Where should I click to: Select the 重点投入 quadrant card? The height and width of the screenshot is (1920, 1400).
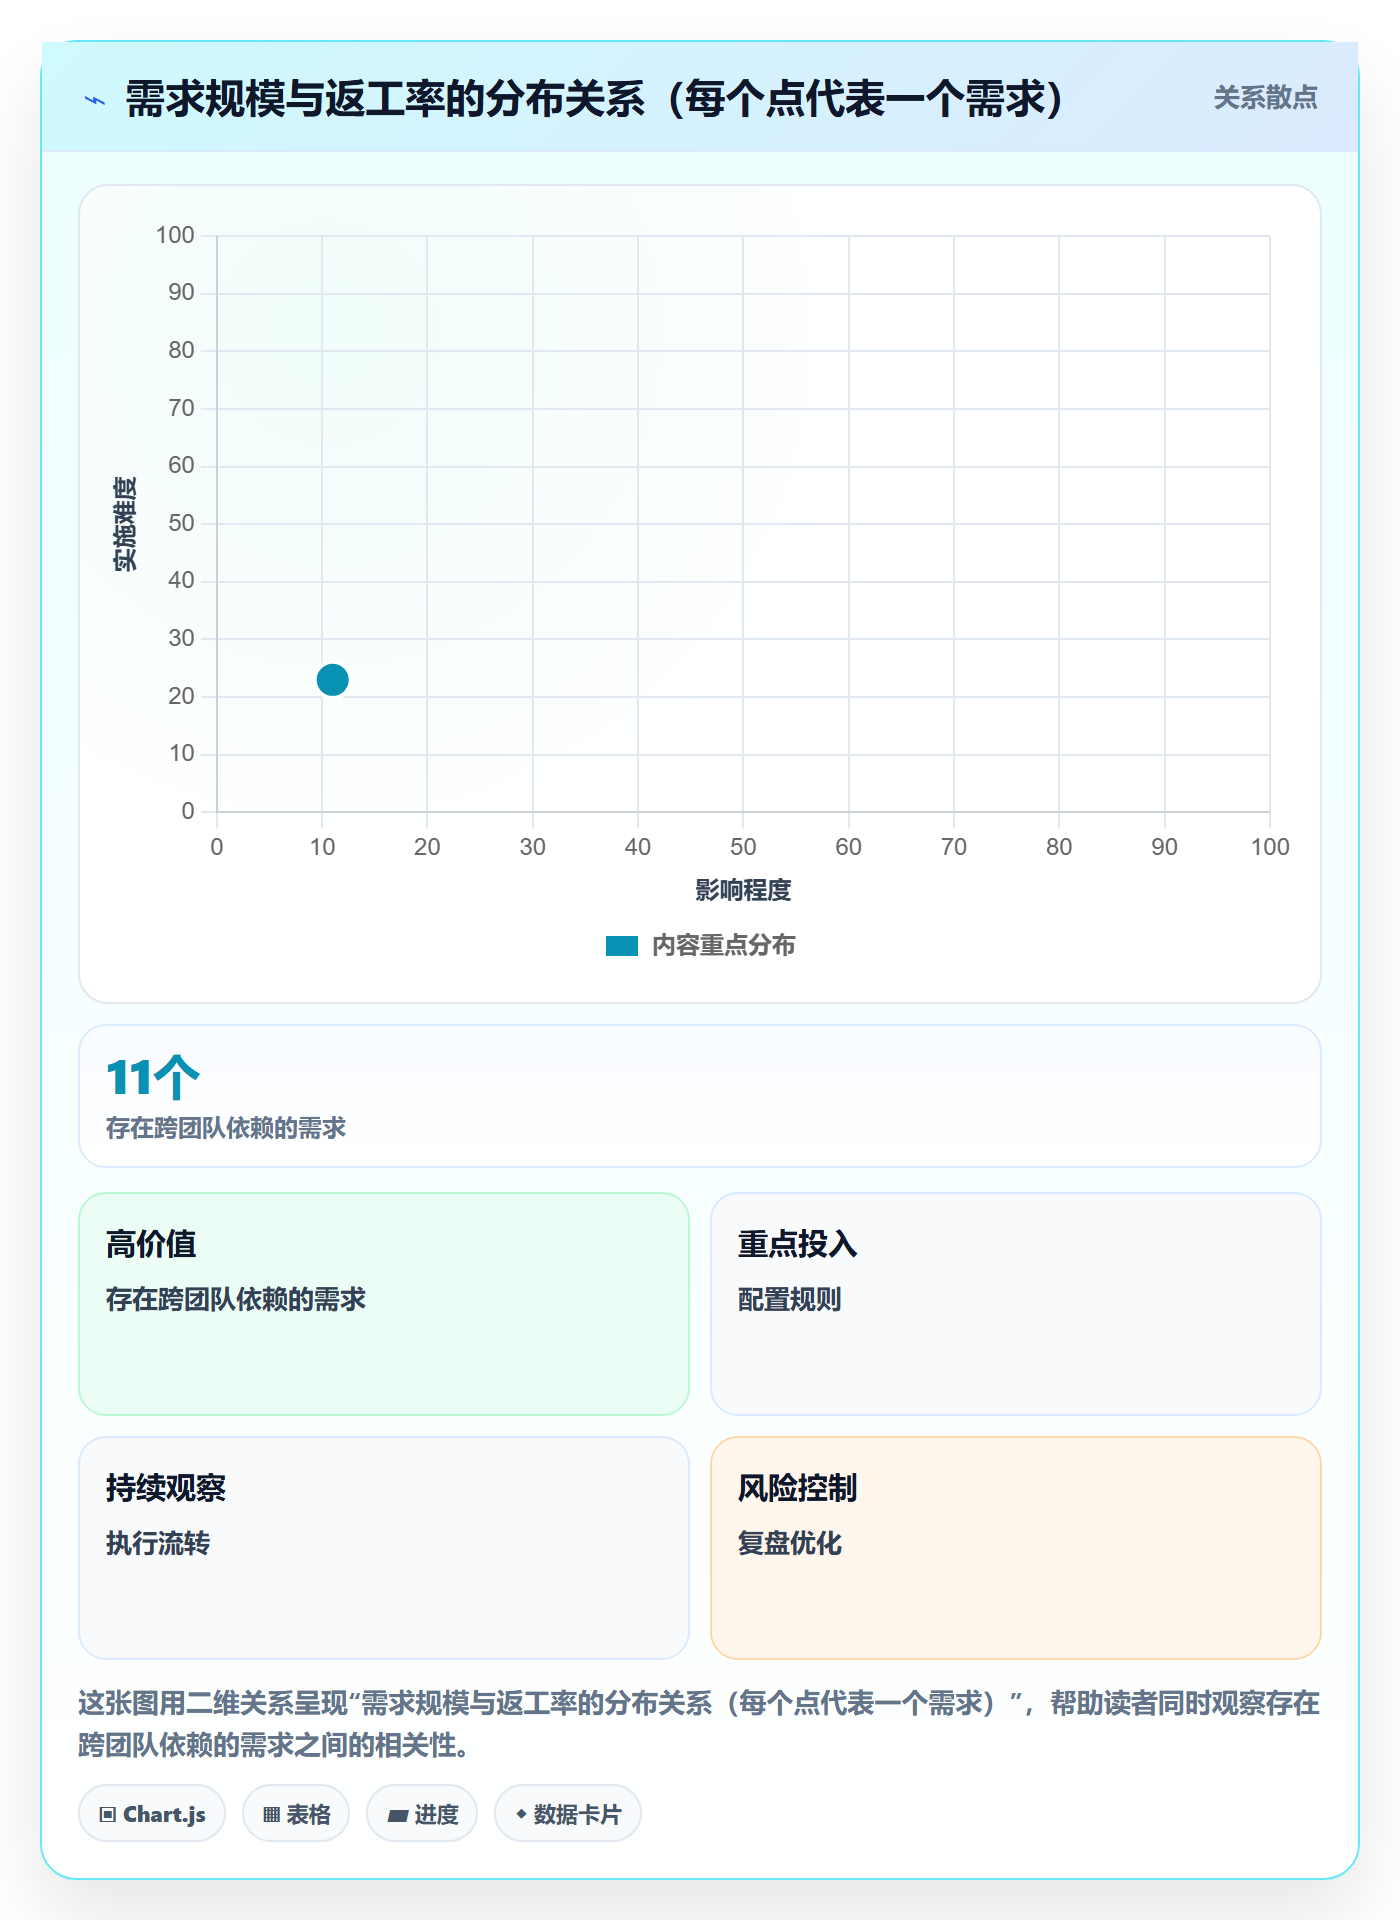1016,1304
